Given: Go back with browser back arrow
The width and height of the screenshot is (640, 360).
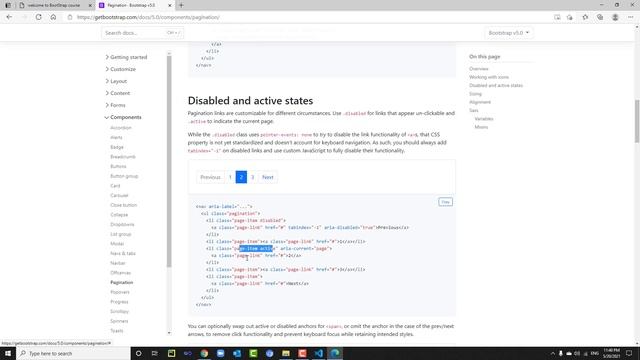Looking at the screenshot, I should coord(9,17).
